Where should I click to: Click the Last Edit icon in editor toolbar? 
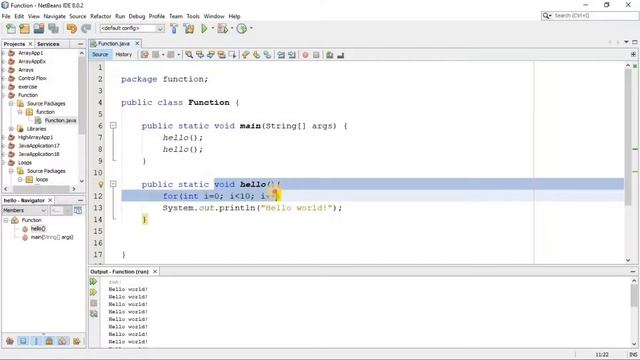pos(144,55)
